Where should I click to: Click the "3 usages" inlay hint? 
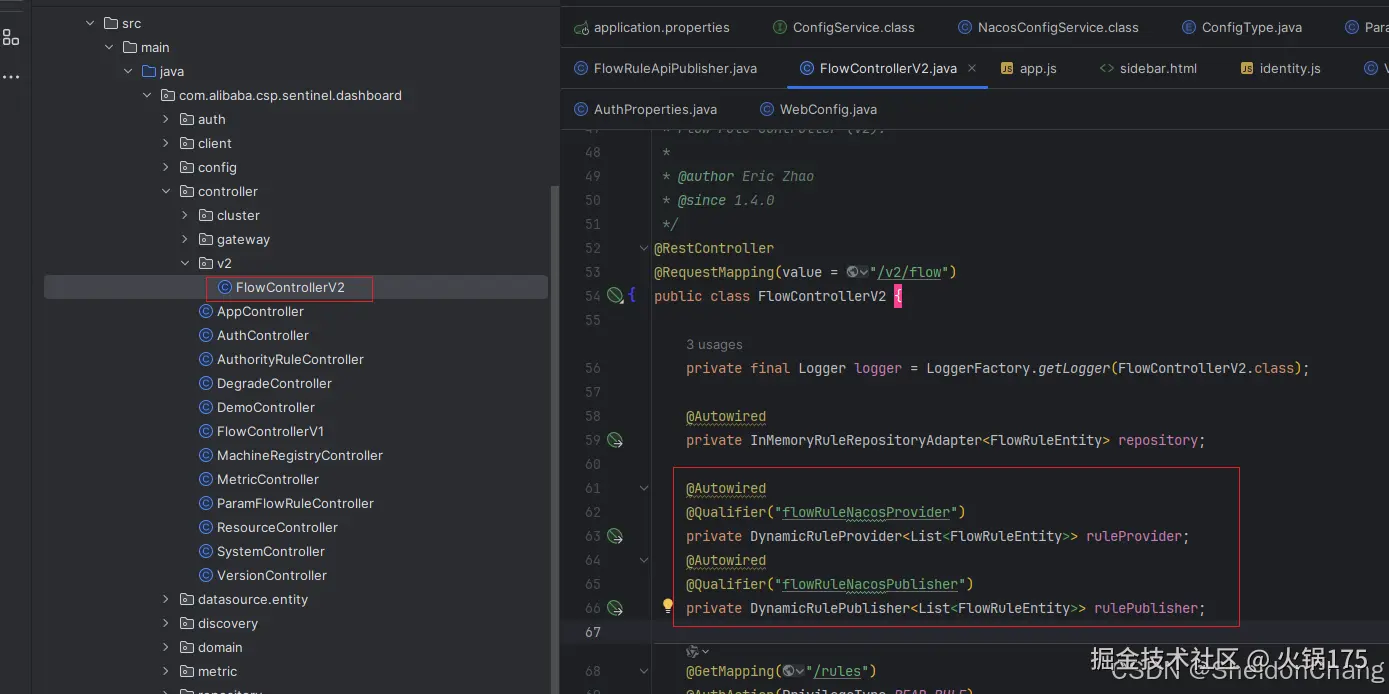(x=714, y=345)
